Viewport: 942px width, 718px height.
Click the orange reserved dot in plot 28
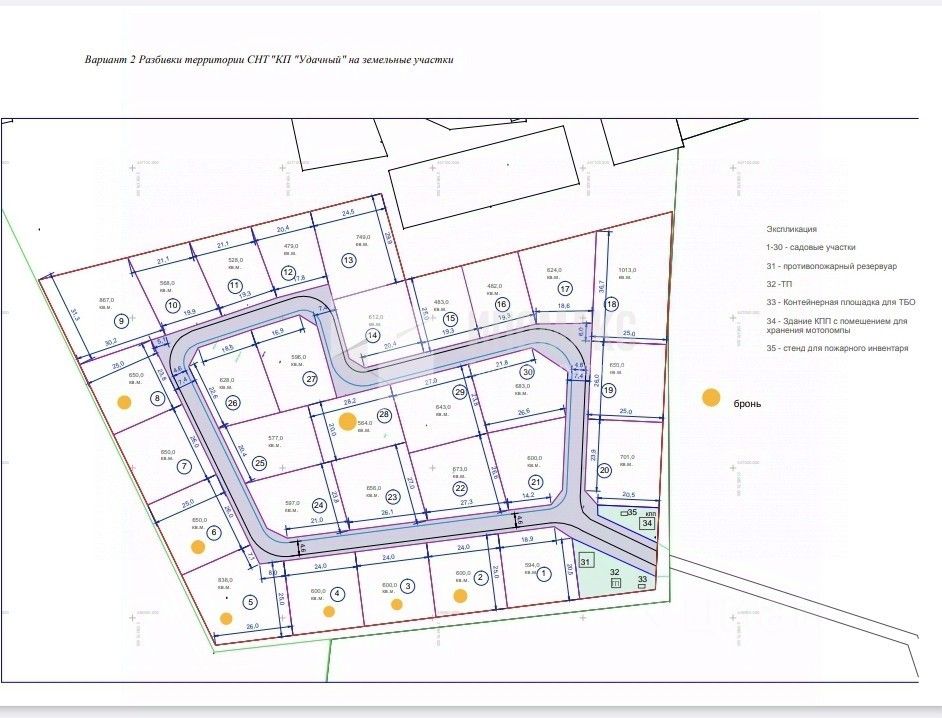(x=347, y=422)
